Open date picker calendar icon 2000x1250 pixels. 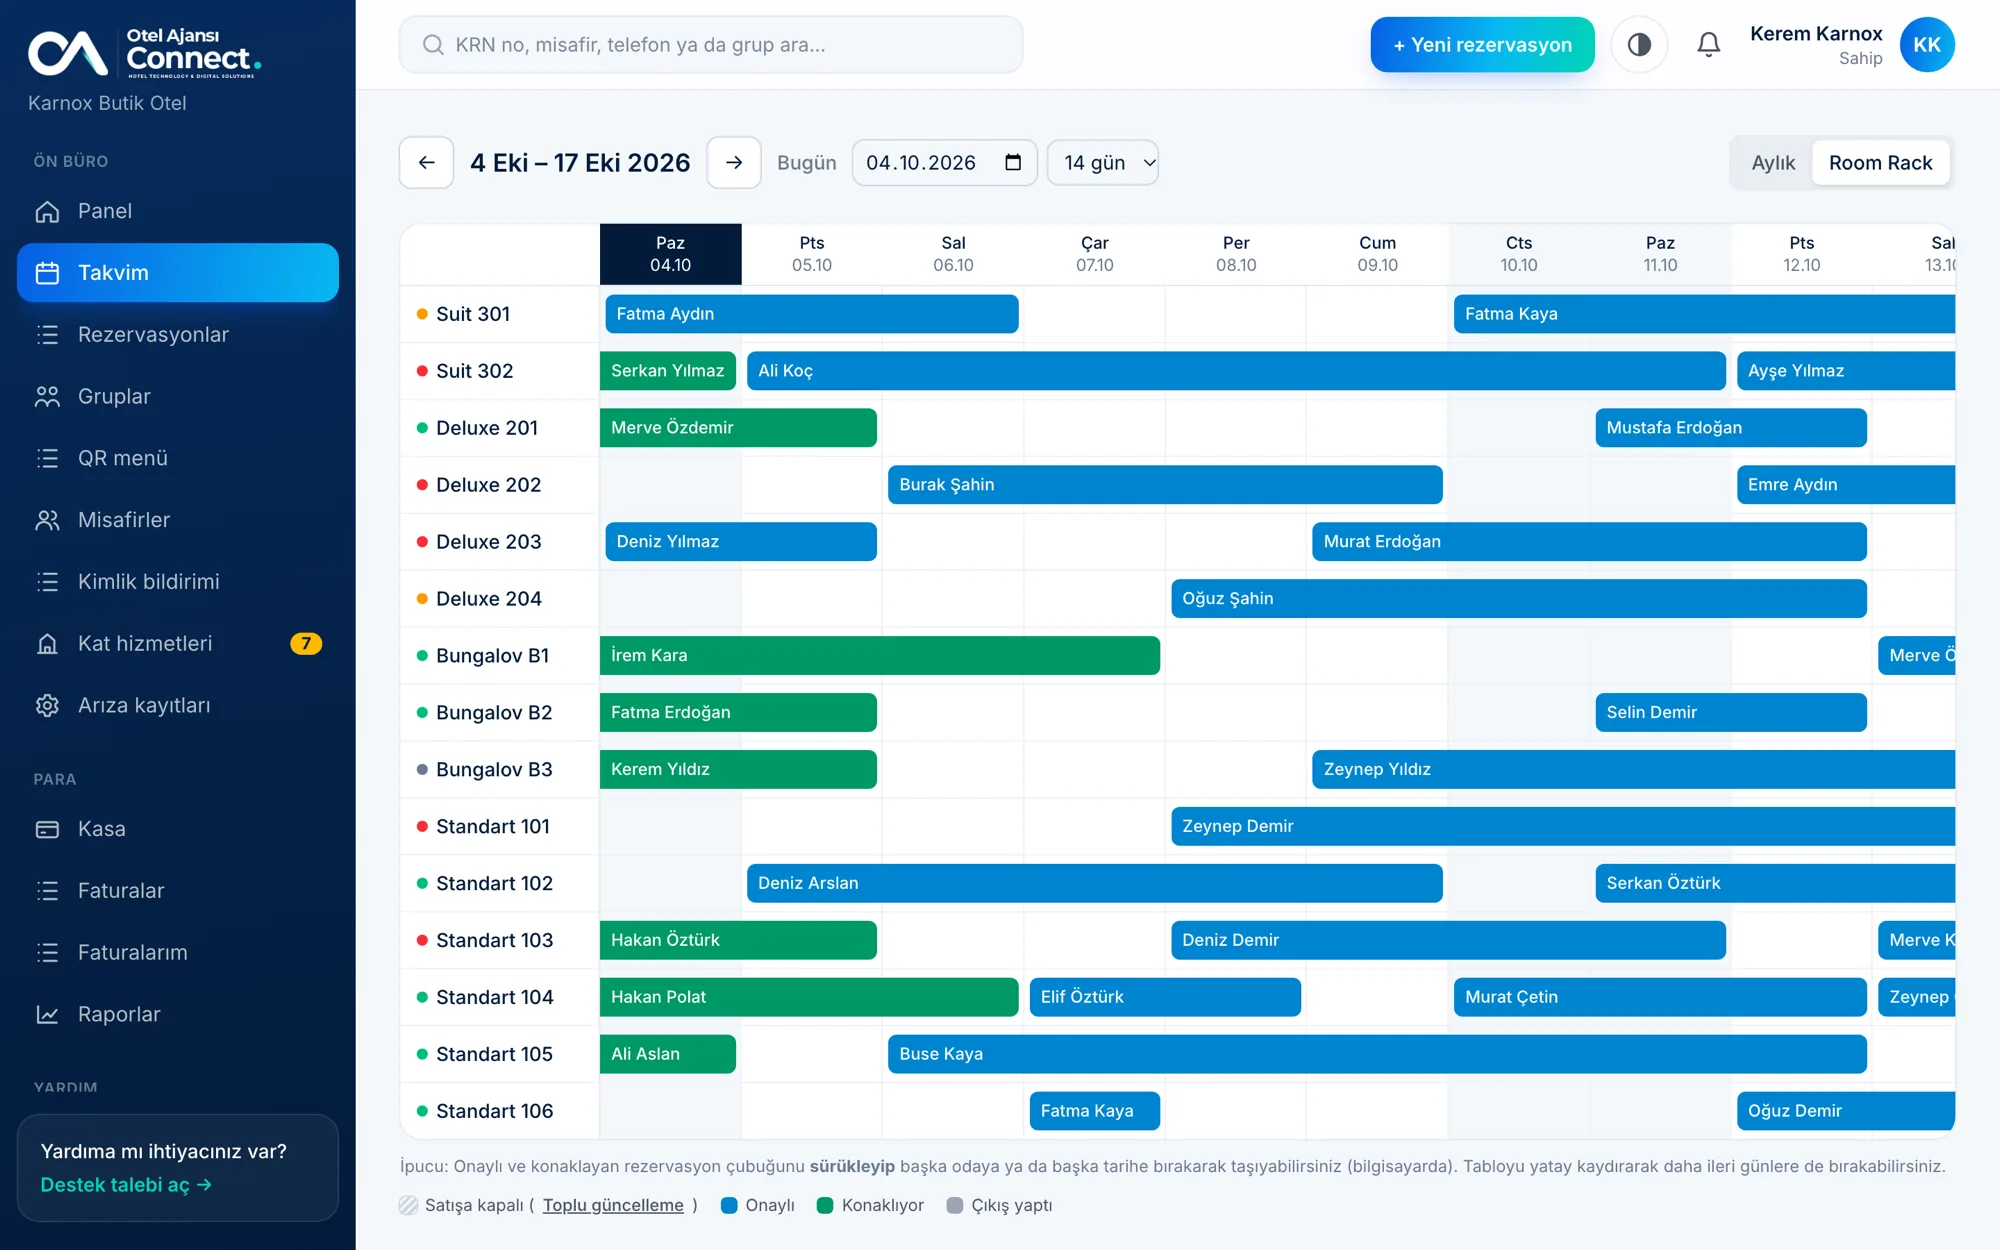[1013, 163]
